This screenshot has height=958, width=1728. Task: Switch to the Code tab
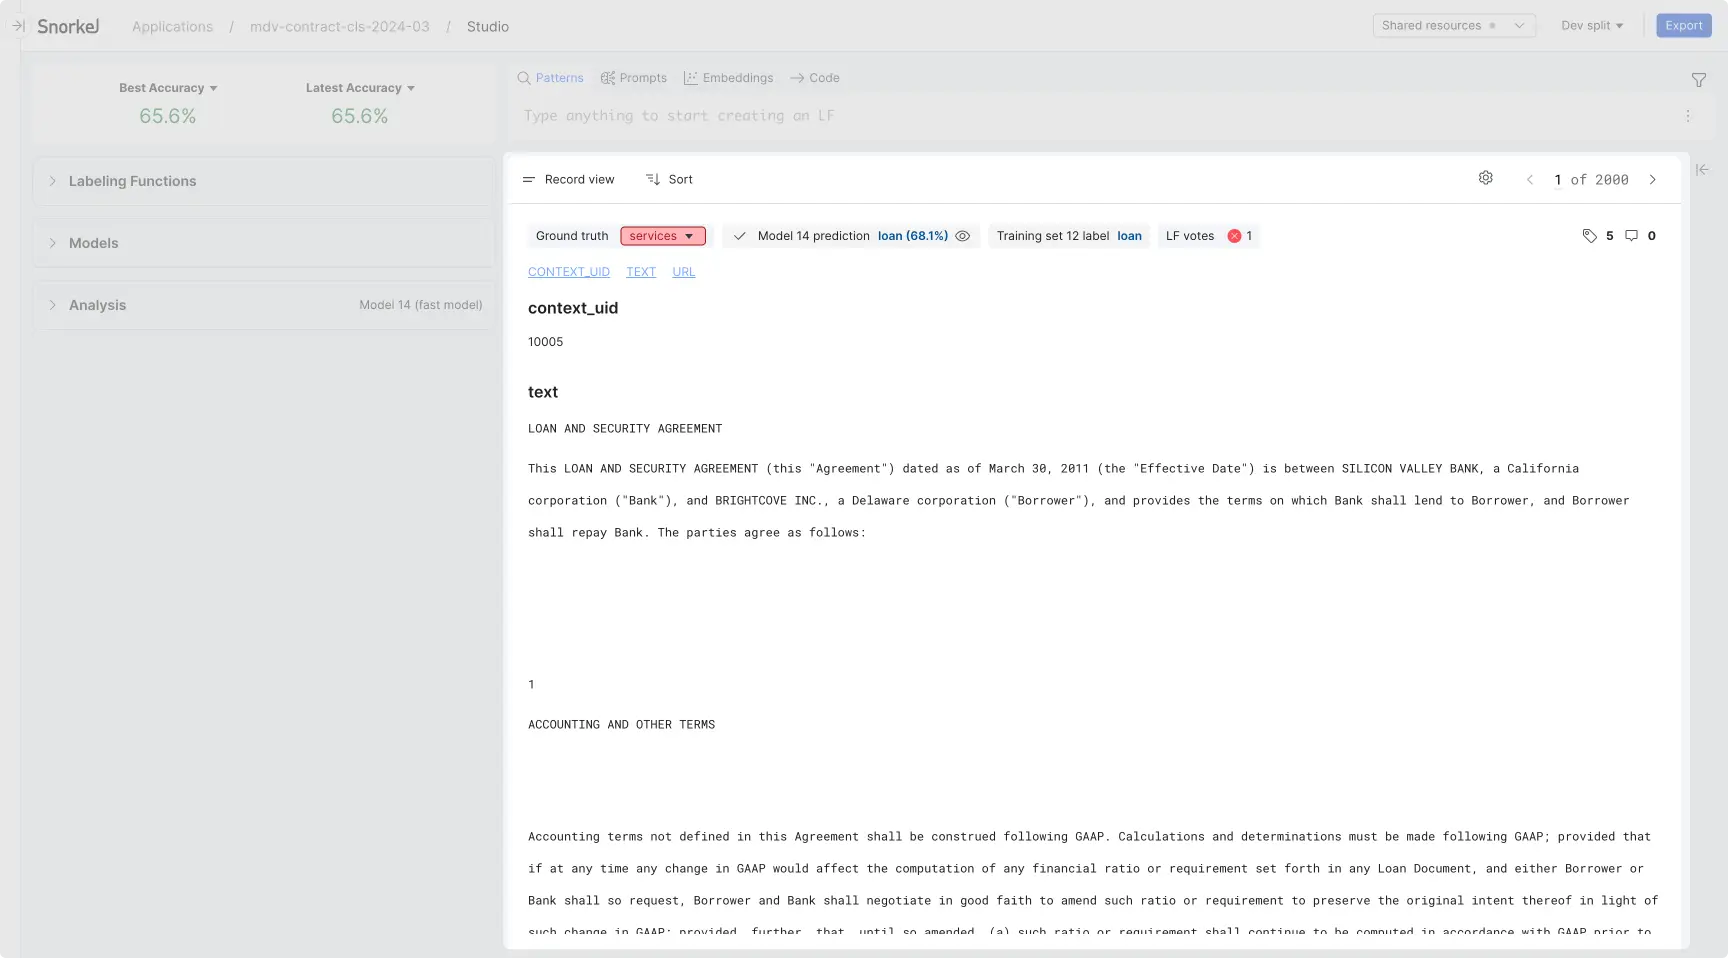click(x=815, y=78)
